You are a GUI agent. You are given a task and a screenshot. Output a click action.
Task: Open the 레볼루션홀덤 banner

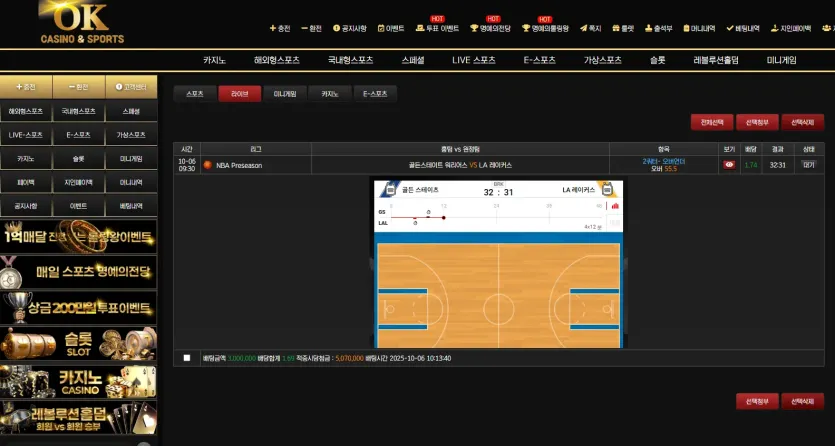78,418
